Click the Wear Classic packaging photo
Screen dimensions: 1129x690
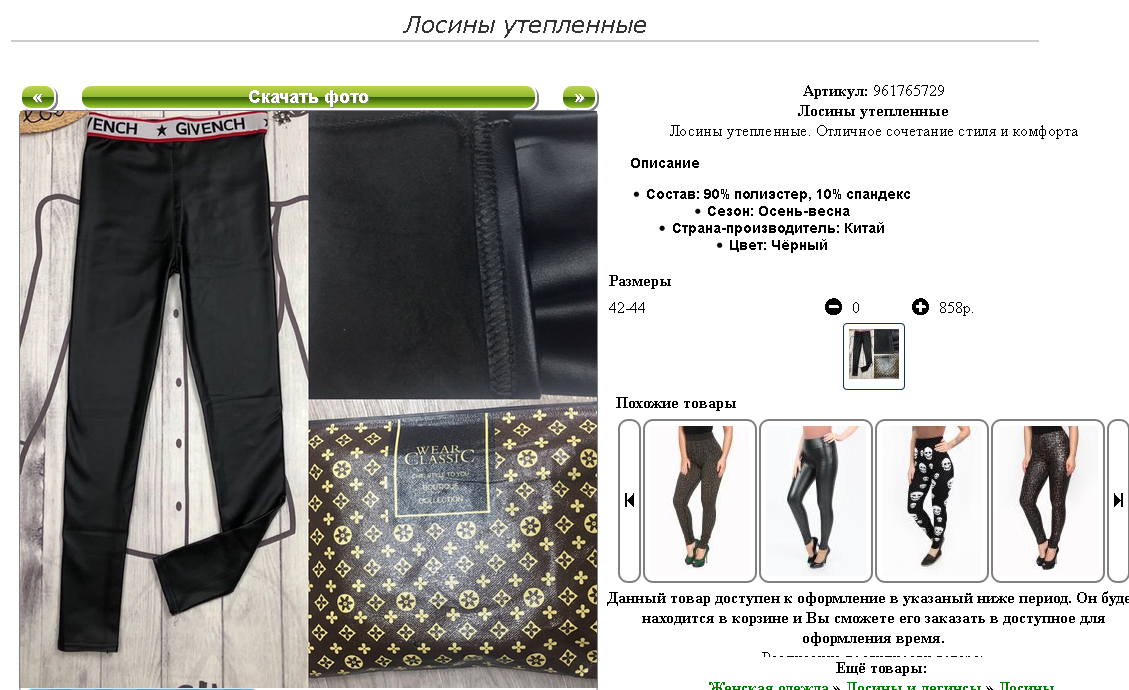(453, 544)
